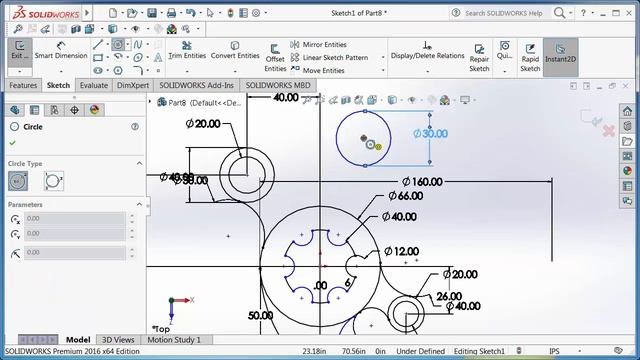The height and width of the screenshot is (360, 640).
Task: Open the DimXpertManager crosshair tab
Action: pos(74,110)
